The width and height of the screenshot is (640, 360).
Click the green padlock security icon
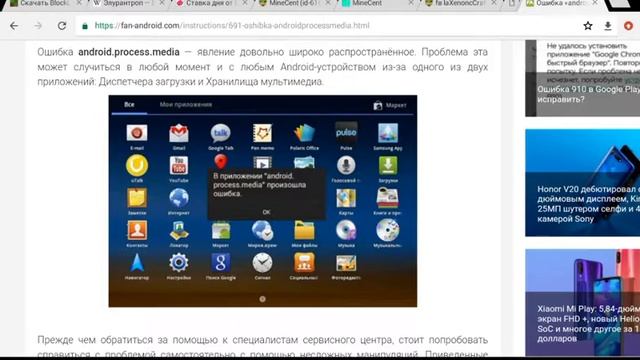coord(85,26)
